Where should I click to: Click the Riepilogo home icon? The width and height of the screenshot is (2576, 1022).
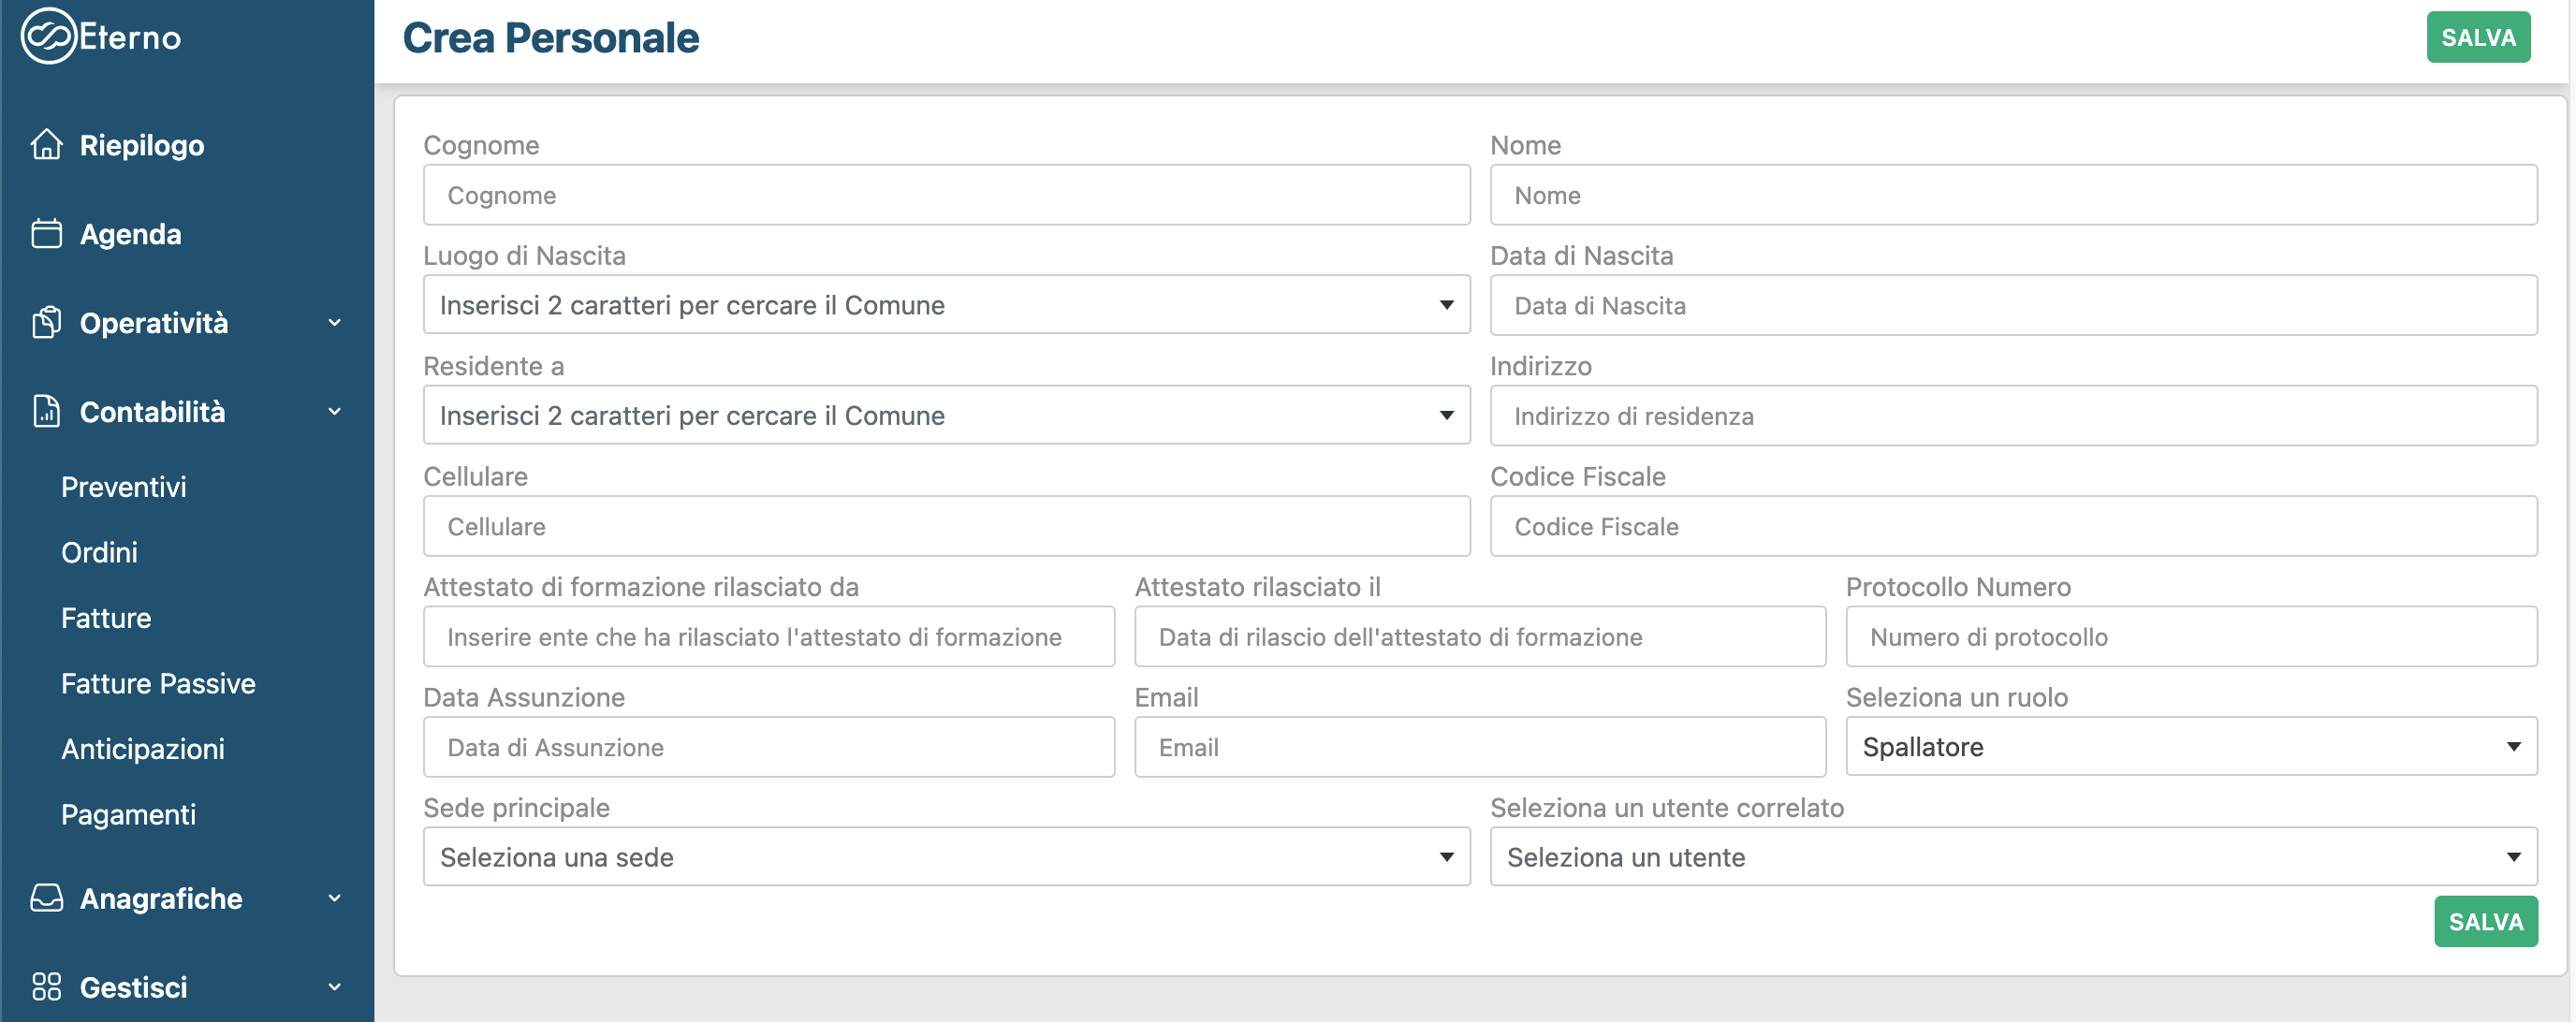point(46,145)
